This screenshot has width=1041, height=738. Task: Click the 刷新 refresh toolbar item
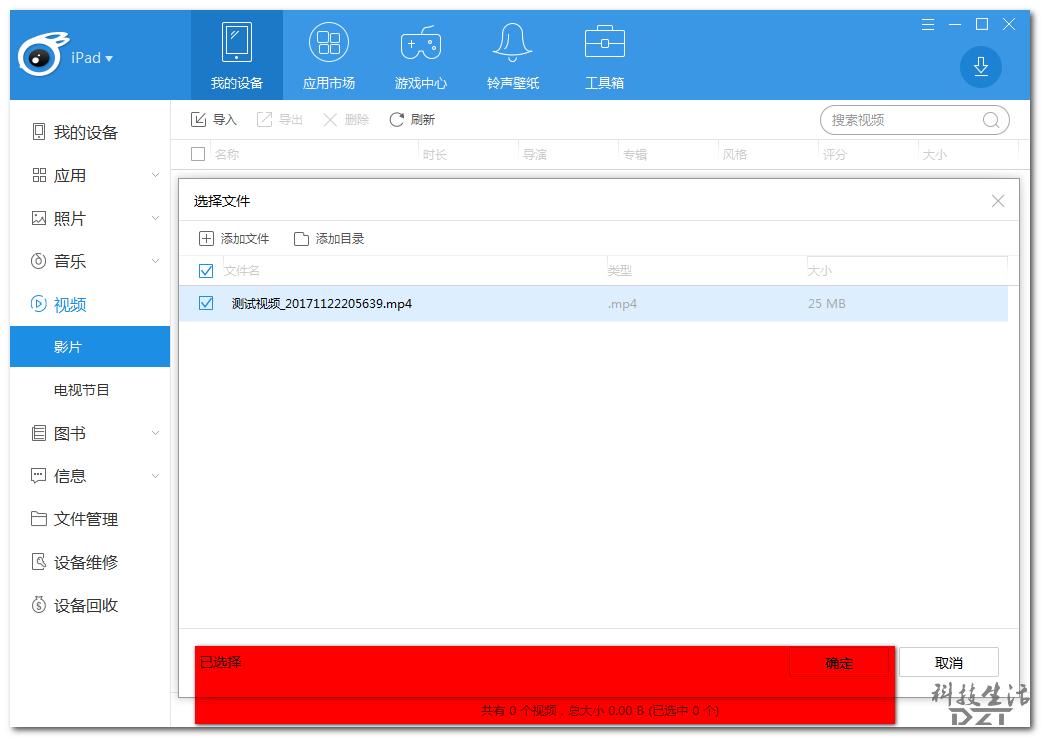coord(411,119)
